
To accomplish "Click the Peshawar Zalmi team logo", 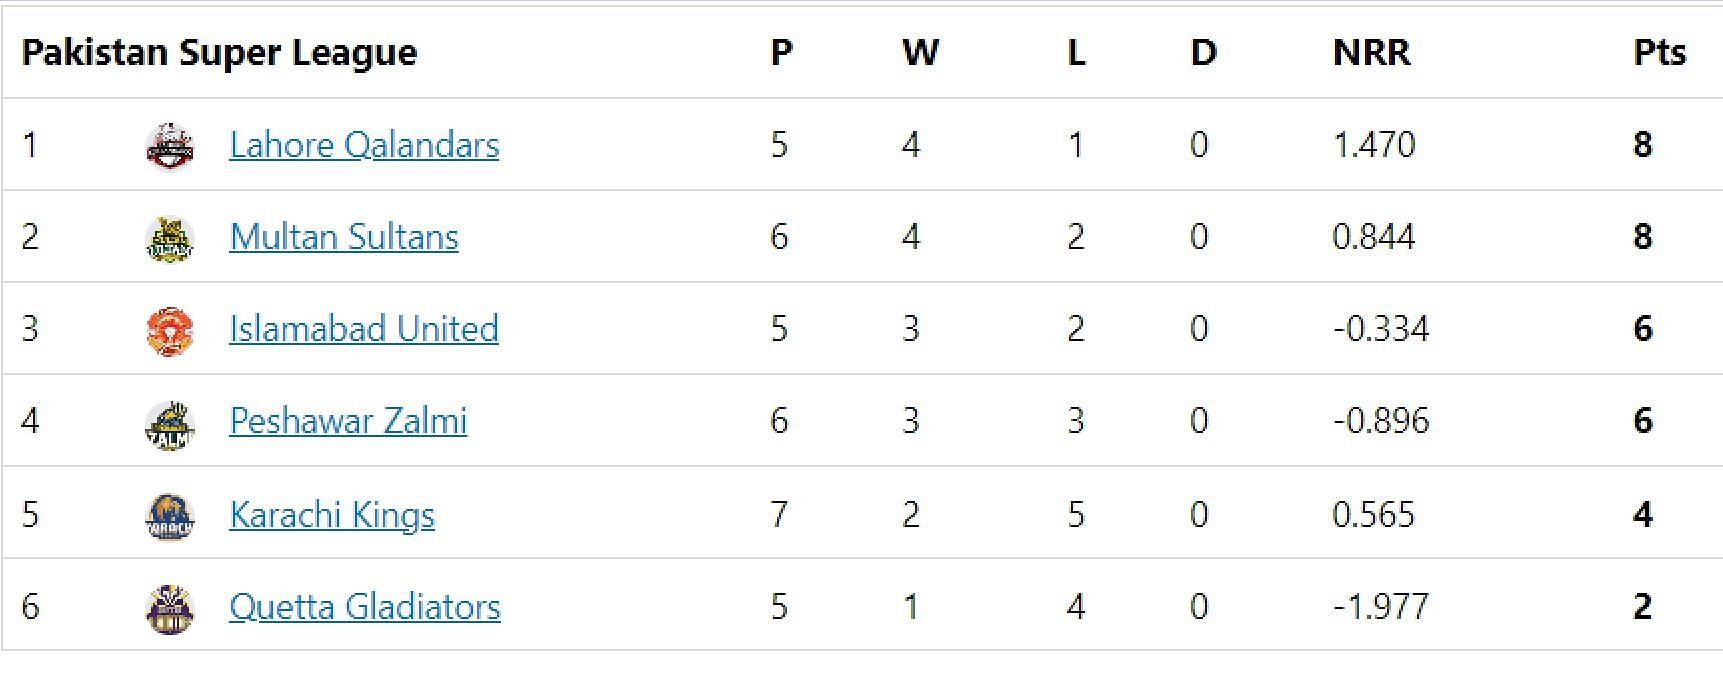I will 170,423.
